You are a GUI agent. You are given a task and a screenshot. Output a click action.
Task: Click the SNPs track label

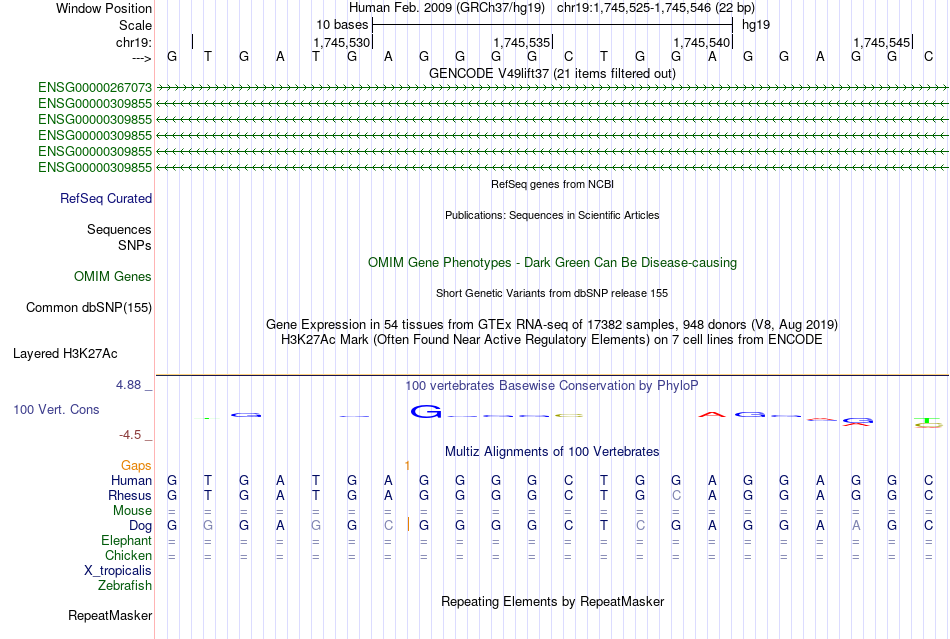pyautogui.click(x=135, y=245)
